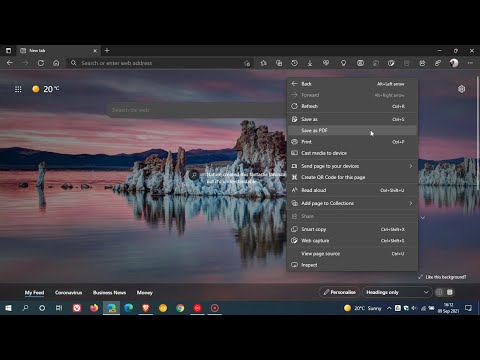Choose Create QR Code for this page
Image resolution: width=480 pixels, height=360 pixels.
tap(352, 177)
